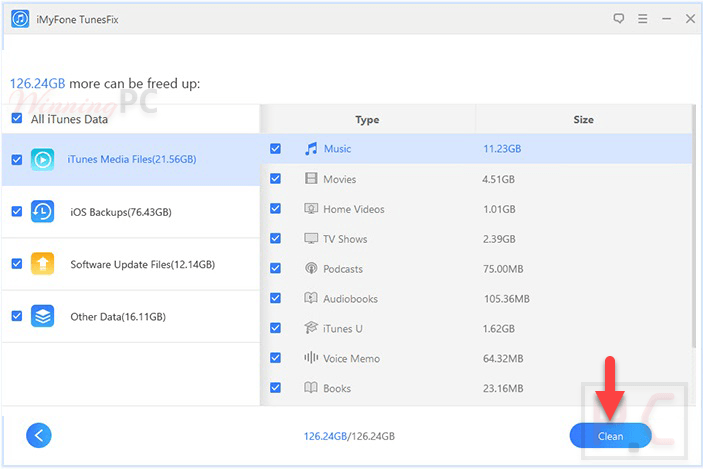Click the 105.36MB size value
This screenshot has width=703, height=469.
pyautogui.click(x=507, y=299)
